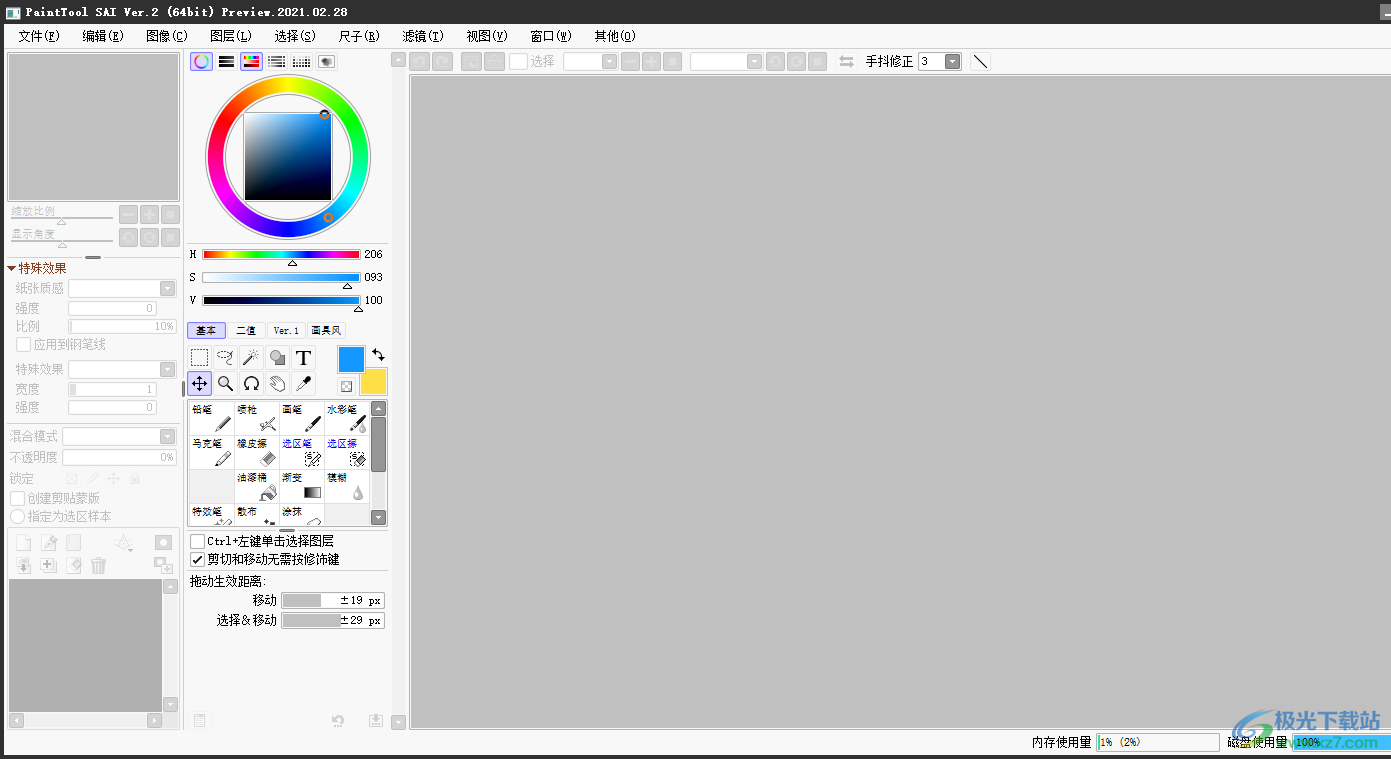This screenshot has height=759, width=1391.
Task: Choose the 散布 scatter brush
Action: coord(257,515)
